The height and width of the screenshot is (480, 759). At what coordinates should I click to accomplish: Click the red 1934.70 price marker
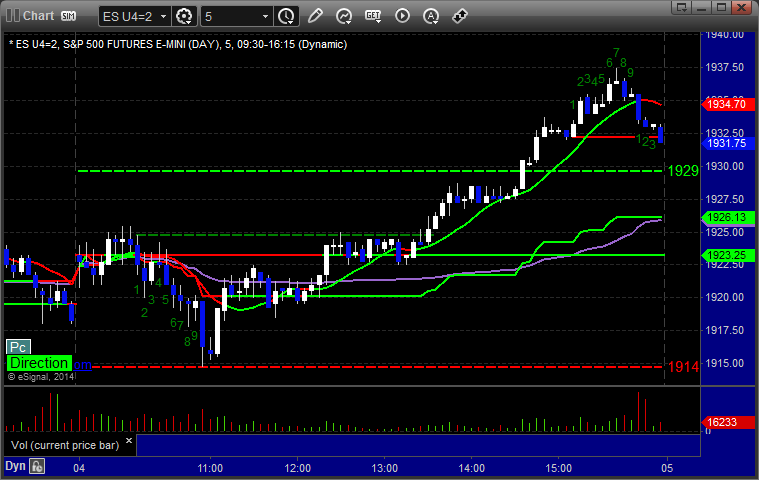click(728, 104)
